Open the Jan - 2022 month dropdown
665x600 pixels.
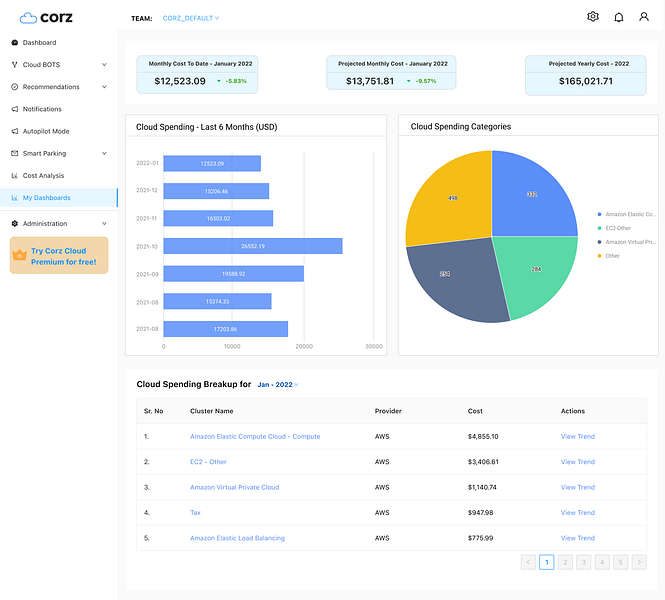pos(278,385)
